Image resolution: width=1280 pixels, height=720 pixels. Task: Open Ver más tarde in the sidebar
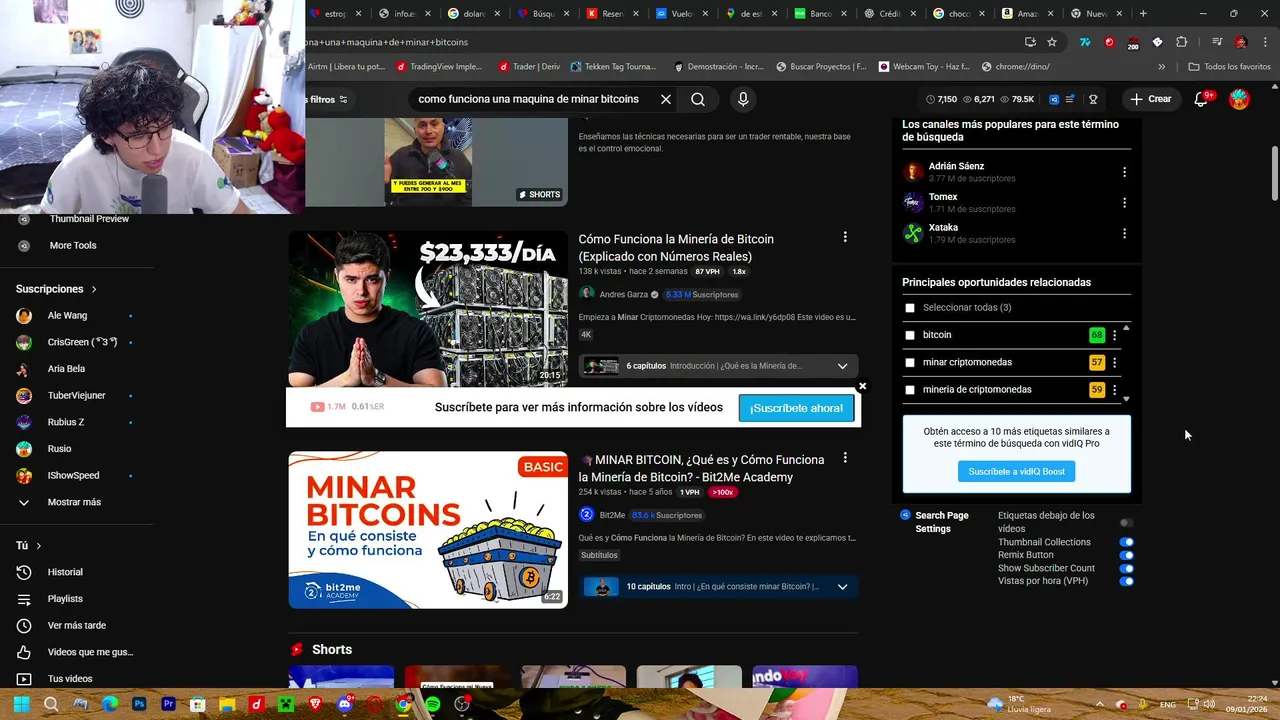click(x=76, y=625)
